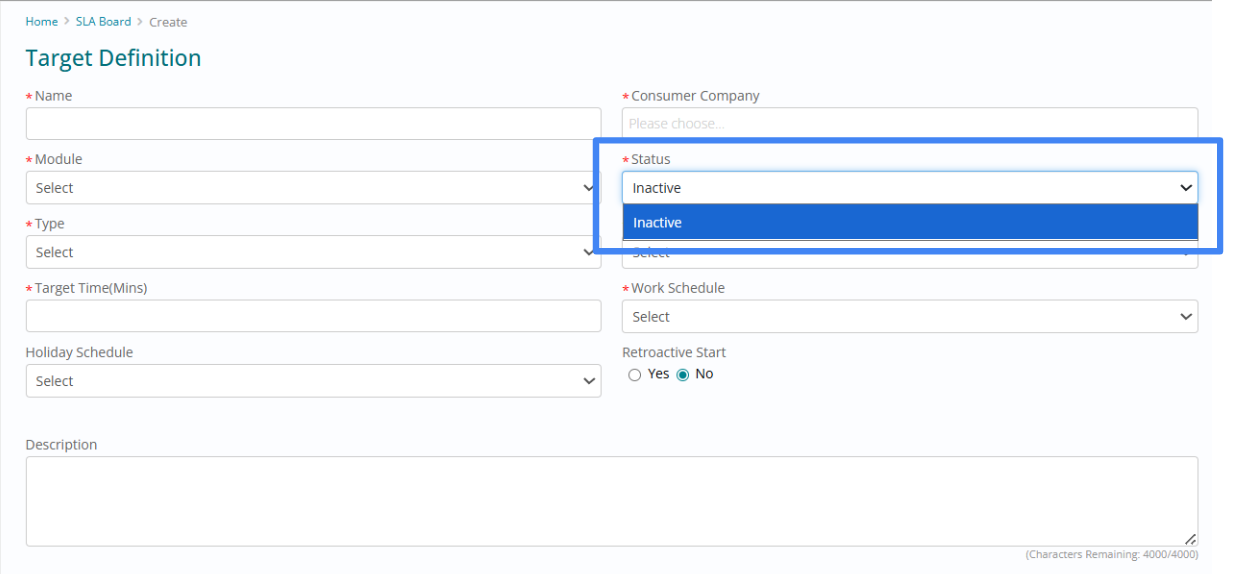Select Yes for Retroactive Start

pos(635,375)
